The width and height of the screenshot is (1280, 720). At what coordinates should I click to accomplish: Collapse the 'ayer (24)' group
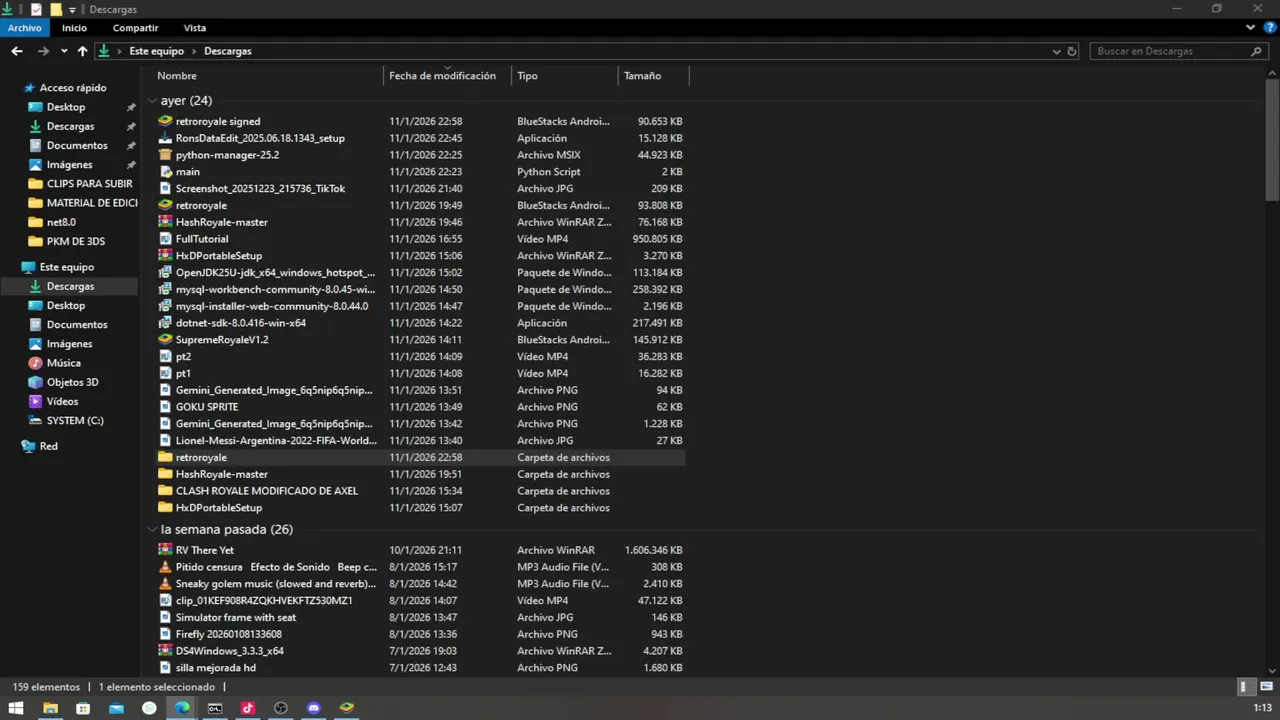[x=152, y=101]
